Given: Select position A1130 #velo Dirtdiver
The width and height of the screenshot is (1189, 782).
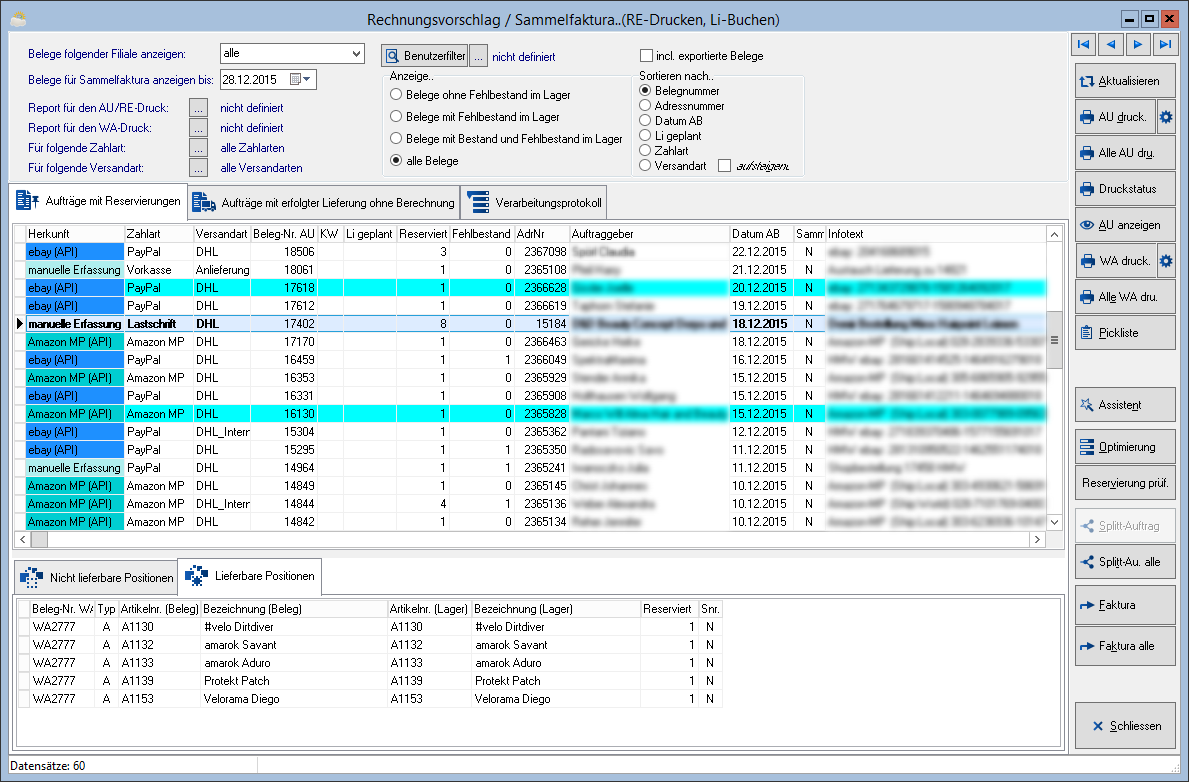Looking at the screenshot, I should pyautogui.click(x=370, y=627).
